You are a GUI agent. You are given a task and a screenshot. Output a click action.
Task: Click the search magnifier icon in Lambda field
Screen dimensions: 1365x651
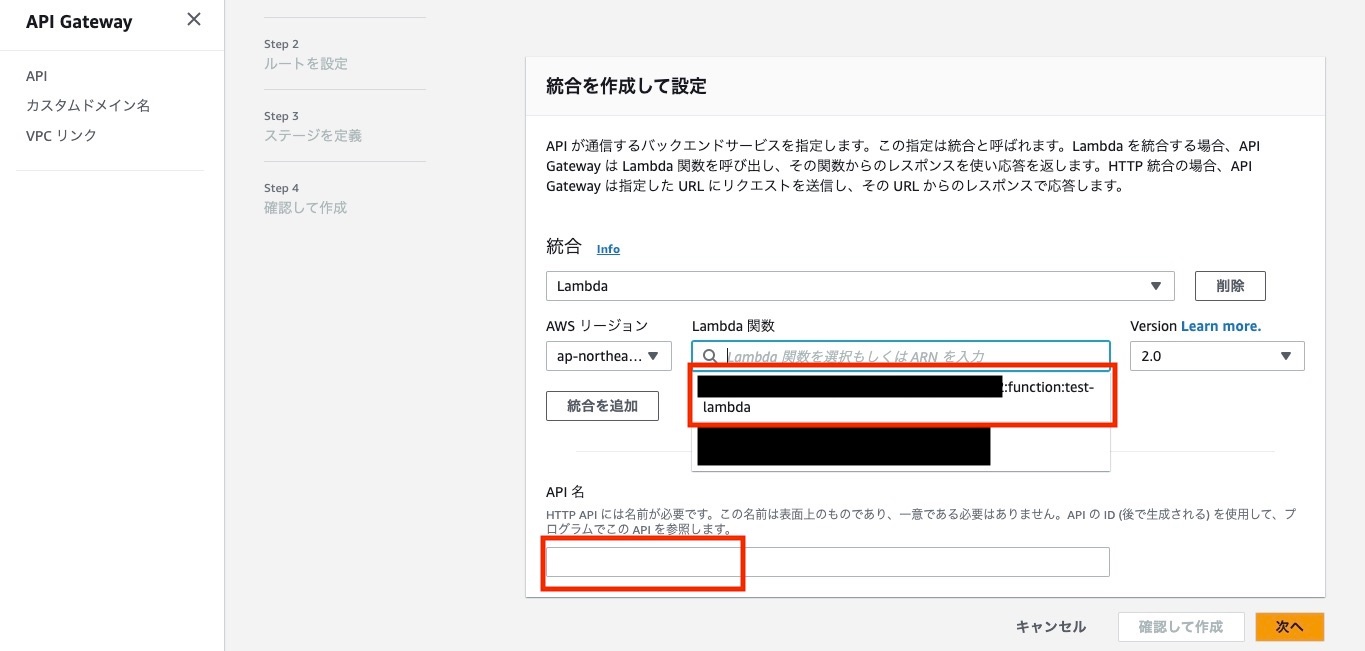point(710,356)
